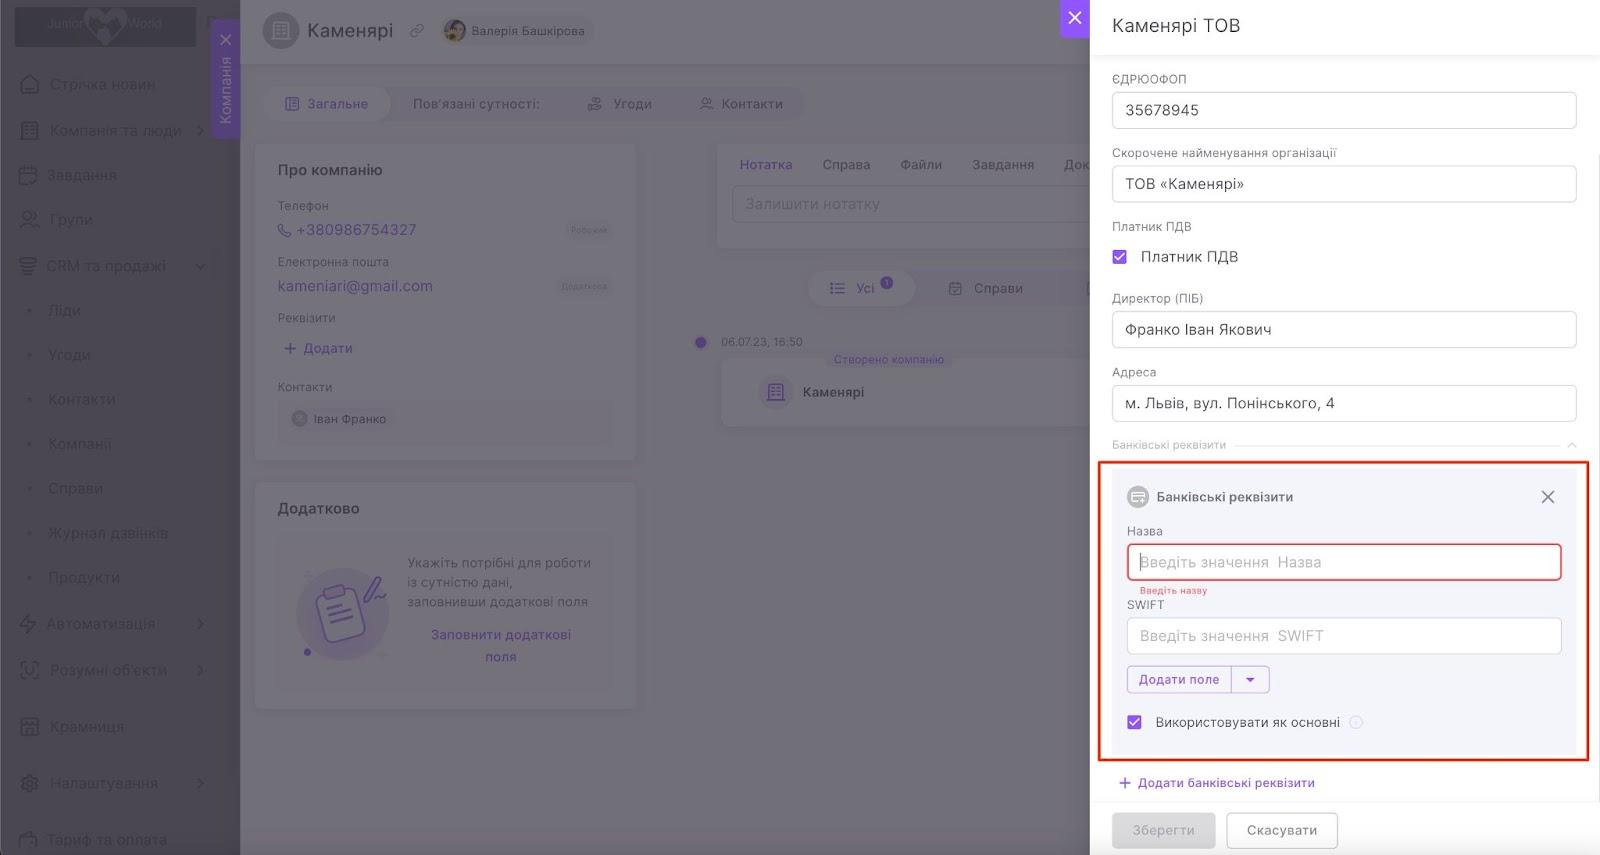Expand Розумні об'єкти sidebar menu
Viewport: 1600px width, 855px height.
click(x=200, y=670)
